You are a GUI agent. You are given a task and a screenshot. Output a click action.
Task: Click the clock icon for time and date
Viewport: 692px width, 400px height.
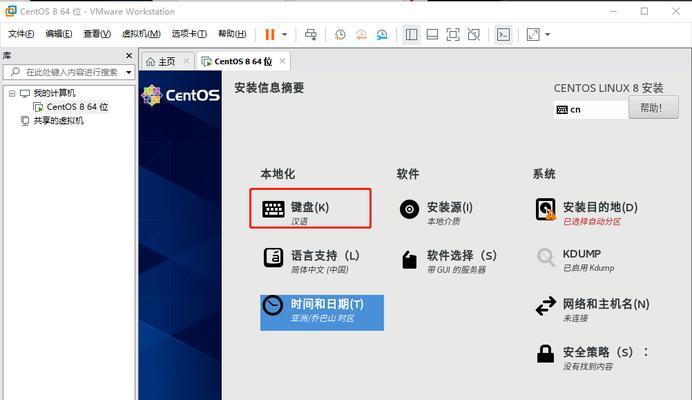click(x=272, y=306)
